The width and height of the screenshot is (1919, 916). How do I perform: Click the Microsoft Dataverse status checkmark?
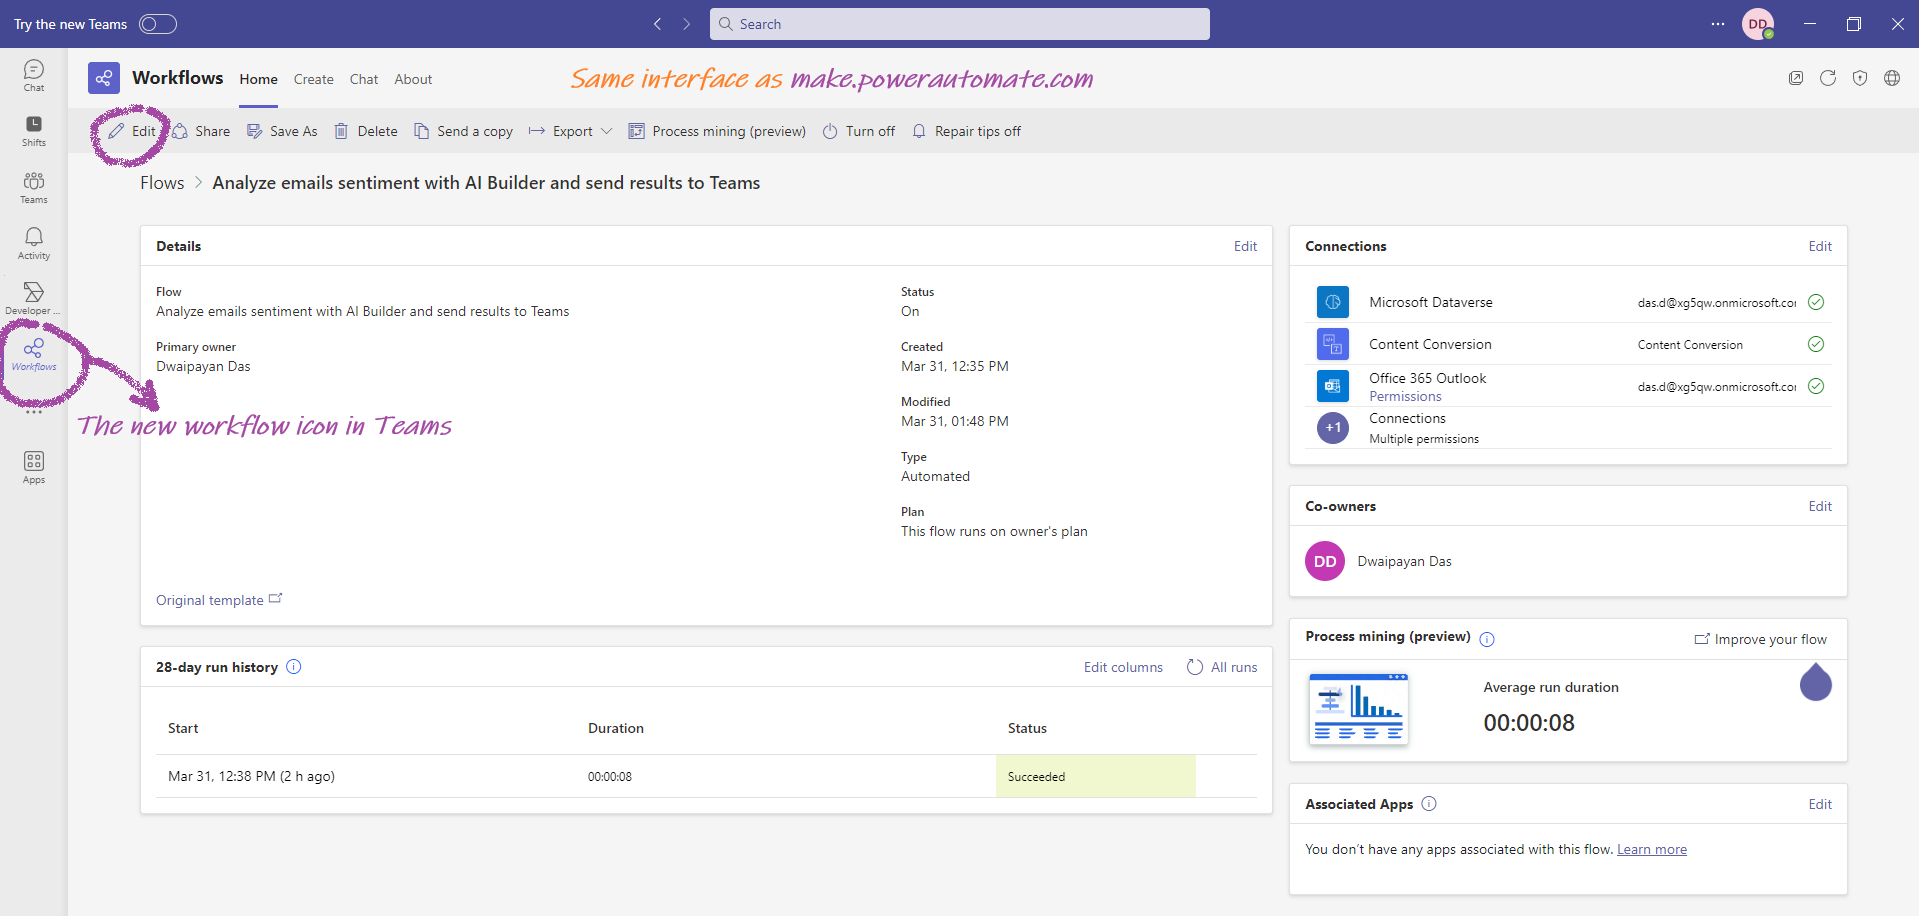(1816, 302)
